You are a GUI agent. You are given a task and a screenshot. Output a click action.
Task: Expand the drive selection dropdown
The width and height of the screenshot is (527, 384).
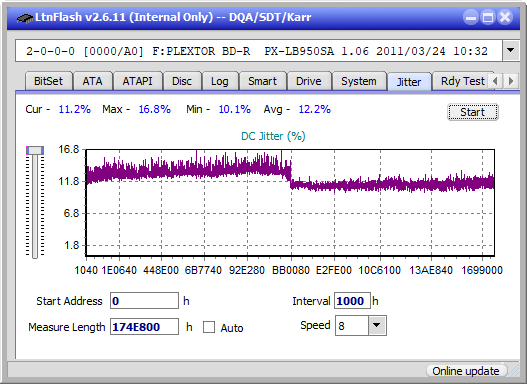click(511, 51)
